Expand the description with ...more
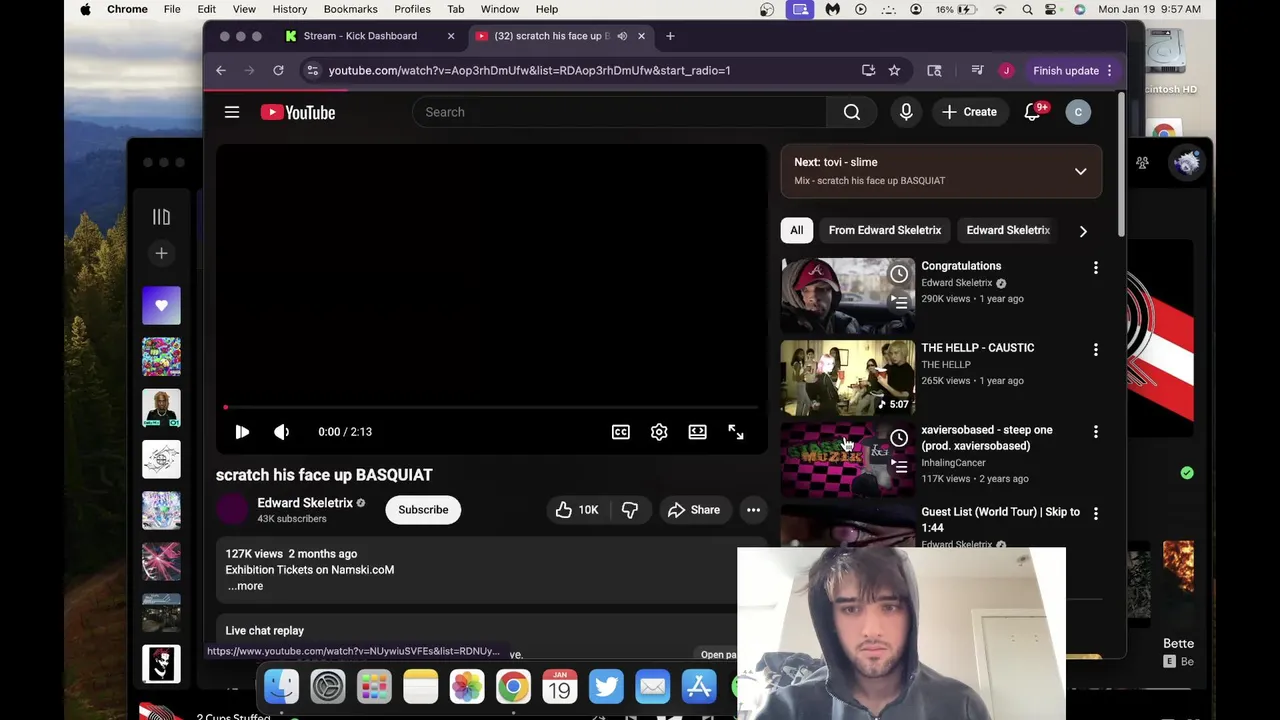Screen dimensions: 1280x720 245,586
